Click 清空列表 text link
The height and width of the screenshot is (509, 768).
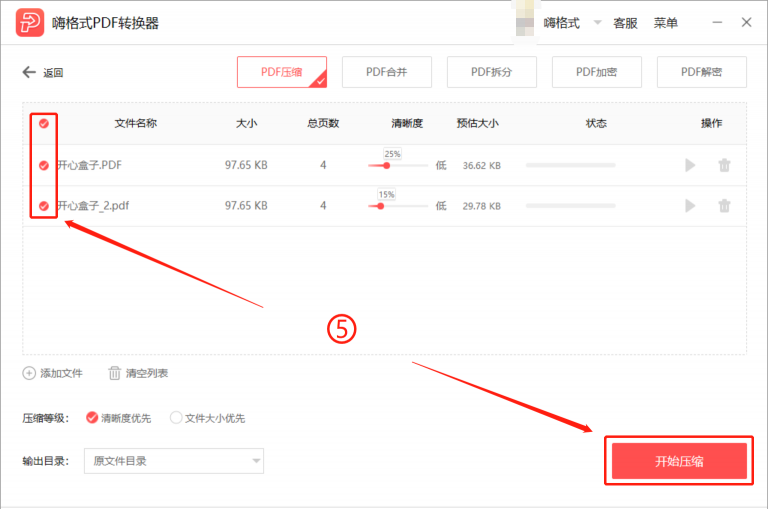pos(146,373)
